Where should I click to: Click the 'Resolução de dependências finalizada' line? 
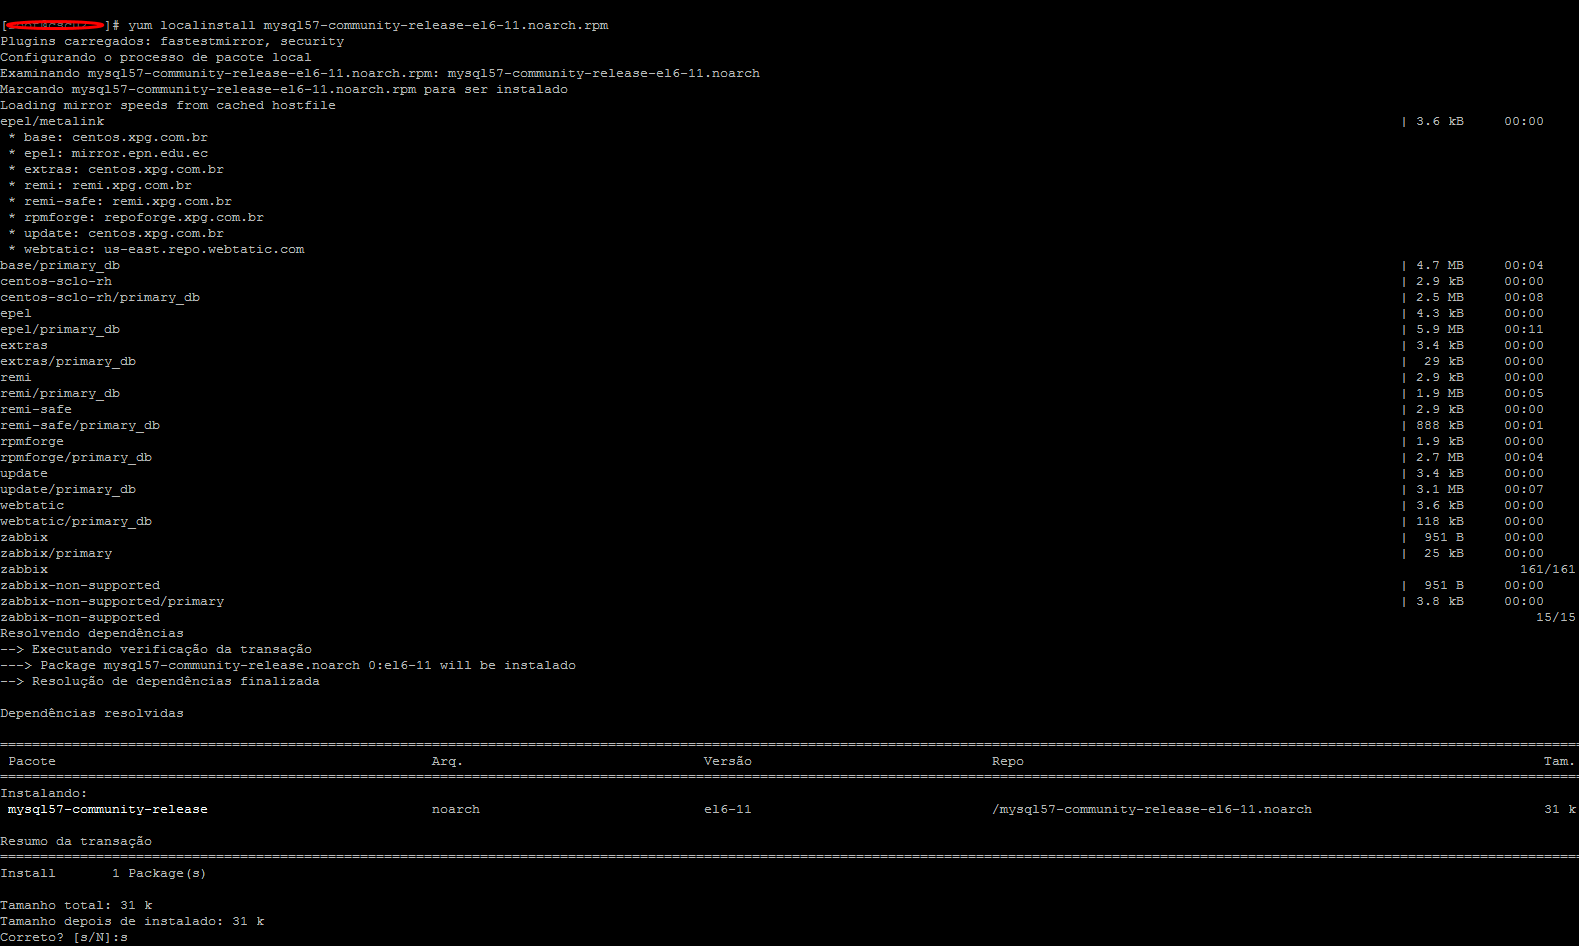coord(160,681)
